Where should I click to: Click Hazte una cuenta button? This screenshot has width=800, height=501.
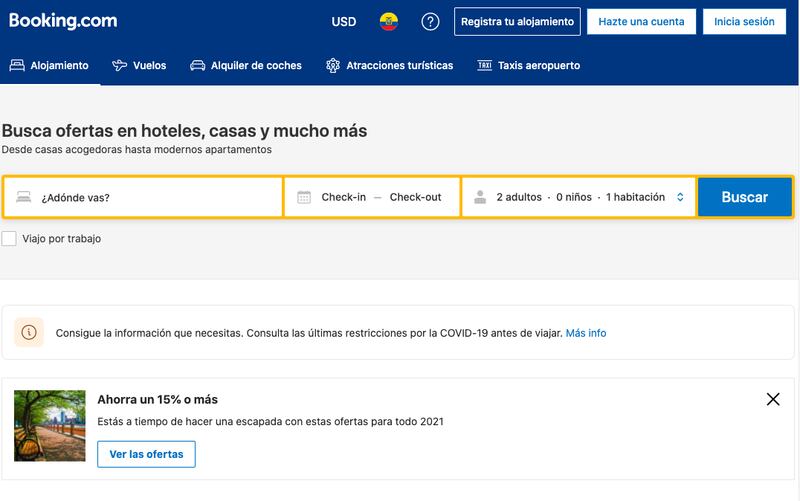click(x=641, y=21)
